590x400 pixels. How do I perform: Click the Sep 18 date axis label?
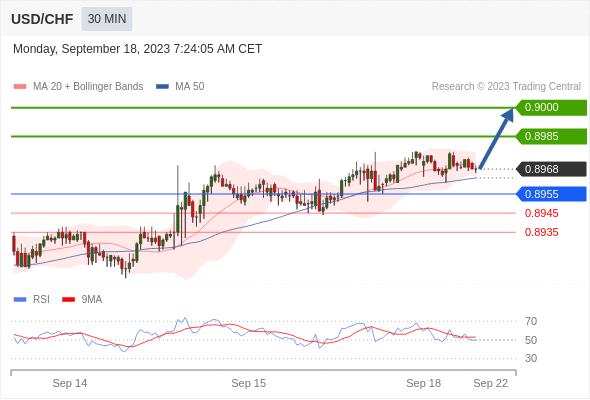(x=423, y=383)
